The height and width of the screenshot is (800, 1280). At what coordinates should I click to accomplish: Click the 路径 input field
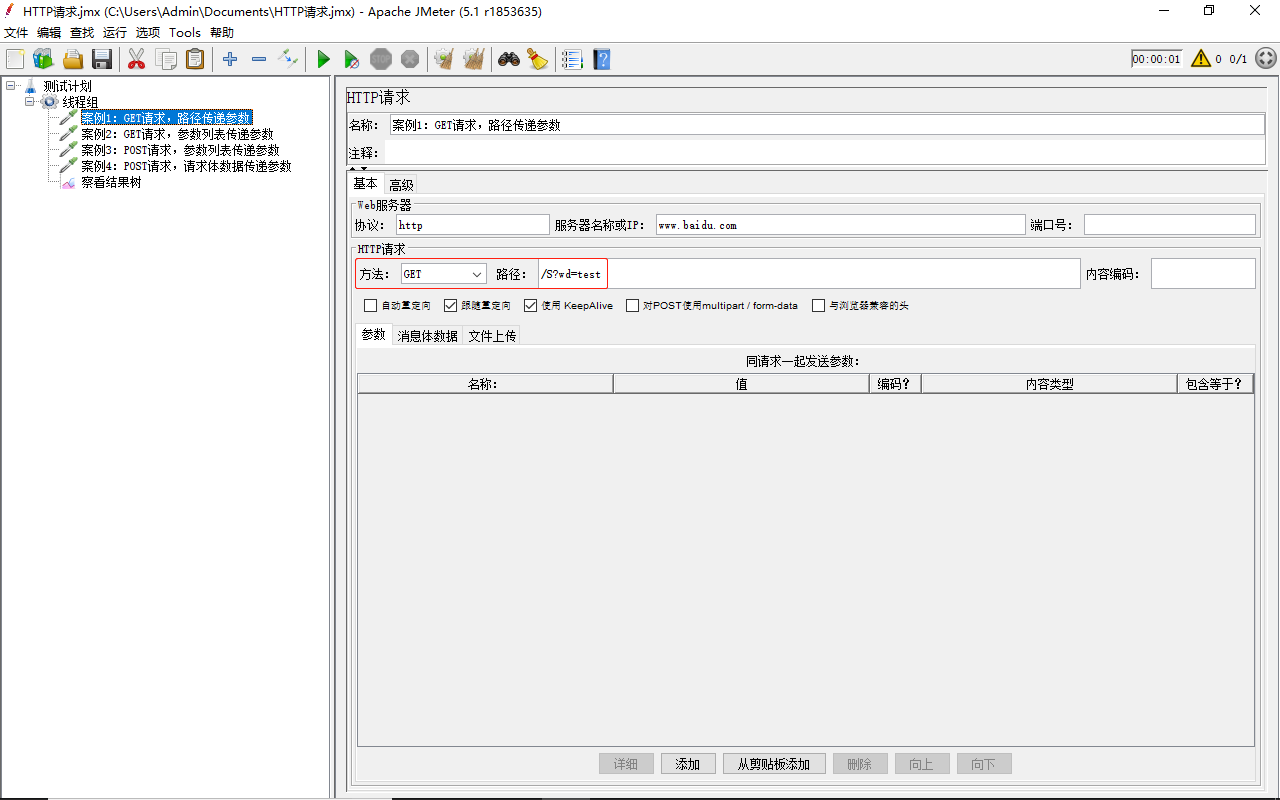pos(809,274)
